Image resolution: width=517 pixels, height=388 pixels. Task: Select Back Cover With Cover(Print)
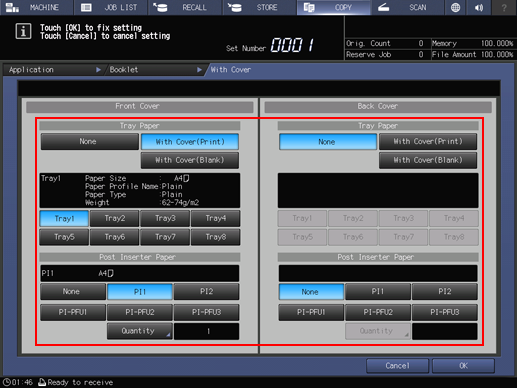pos(428,142)
